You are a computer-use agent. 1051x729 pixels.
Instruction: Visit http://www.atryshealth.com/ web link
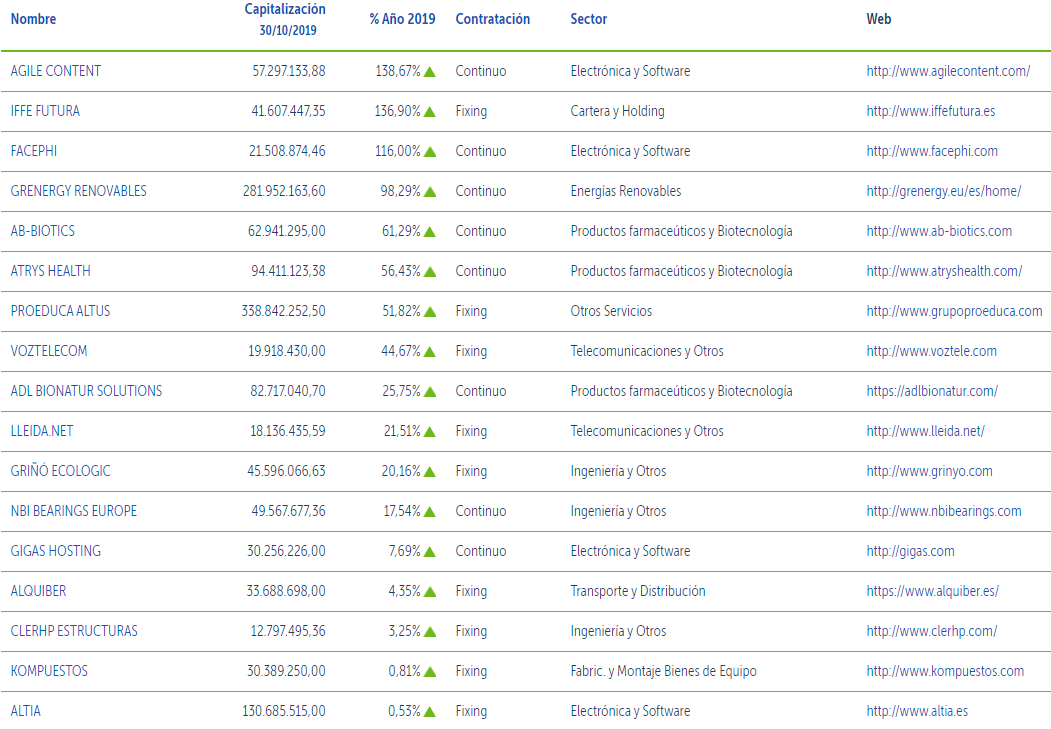pyautogui.click(x=944, y=271)
